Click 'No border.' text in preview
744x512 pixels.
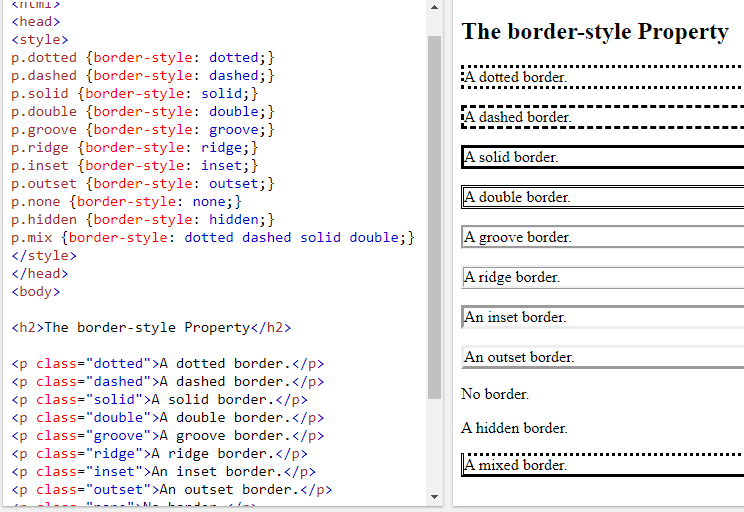click(x=495, y=394)
